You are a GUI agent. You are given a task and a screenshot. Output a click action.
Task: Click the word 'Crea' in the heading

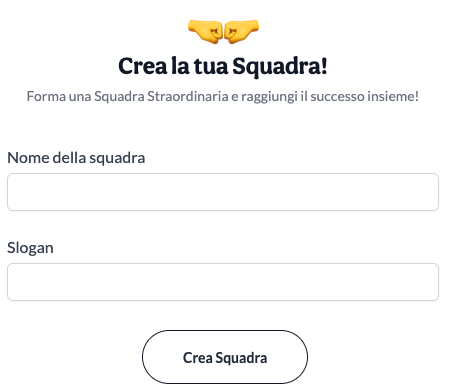click(x=142, y=66)
